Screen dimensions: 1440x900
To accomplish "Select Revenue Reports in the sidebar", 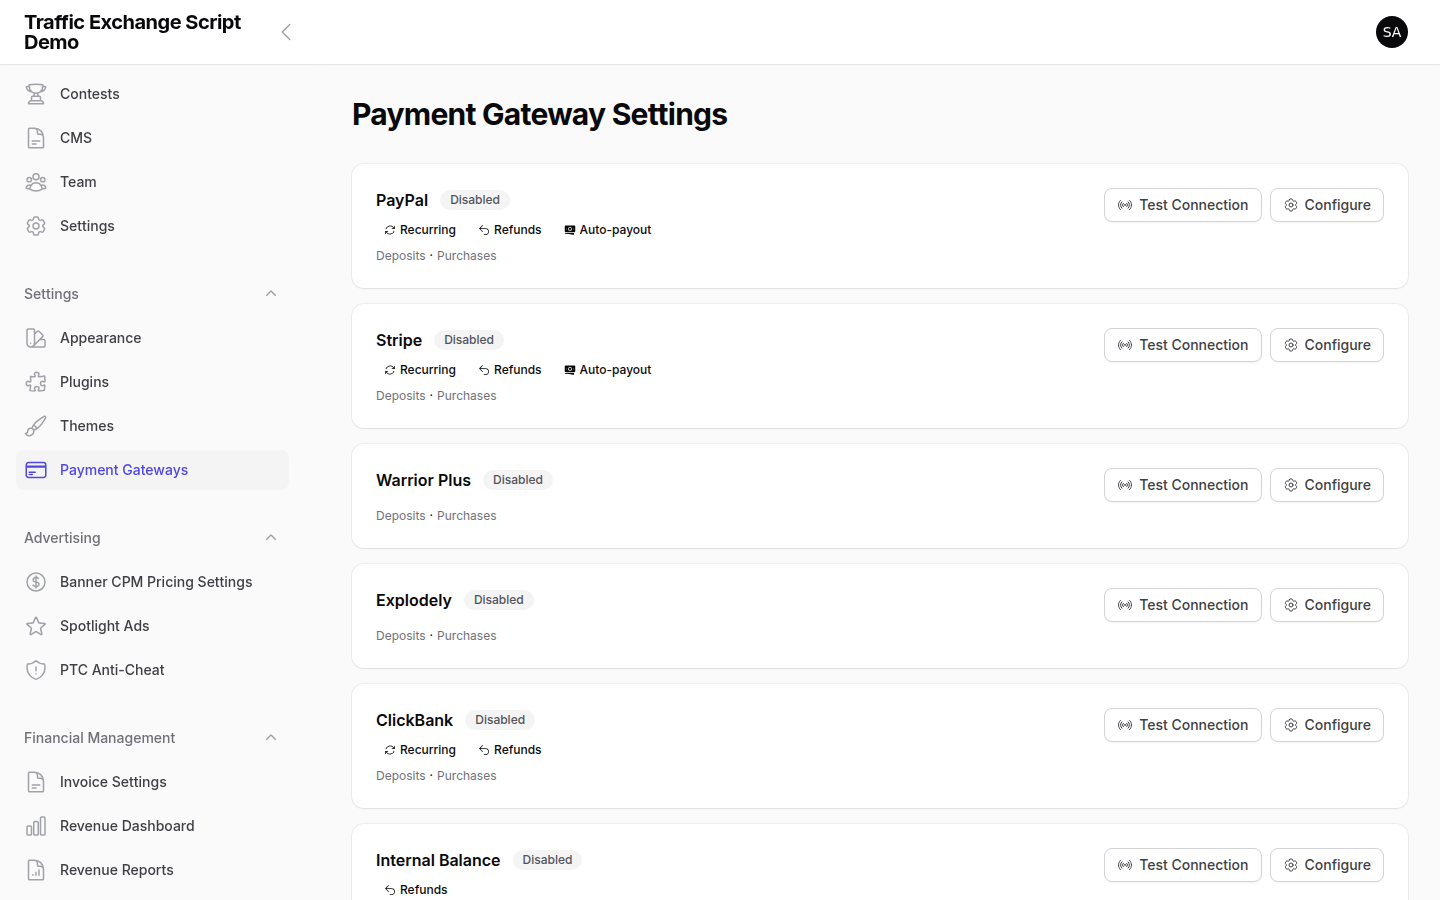I will click(x=116, y=869).
